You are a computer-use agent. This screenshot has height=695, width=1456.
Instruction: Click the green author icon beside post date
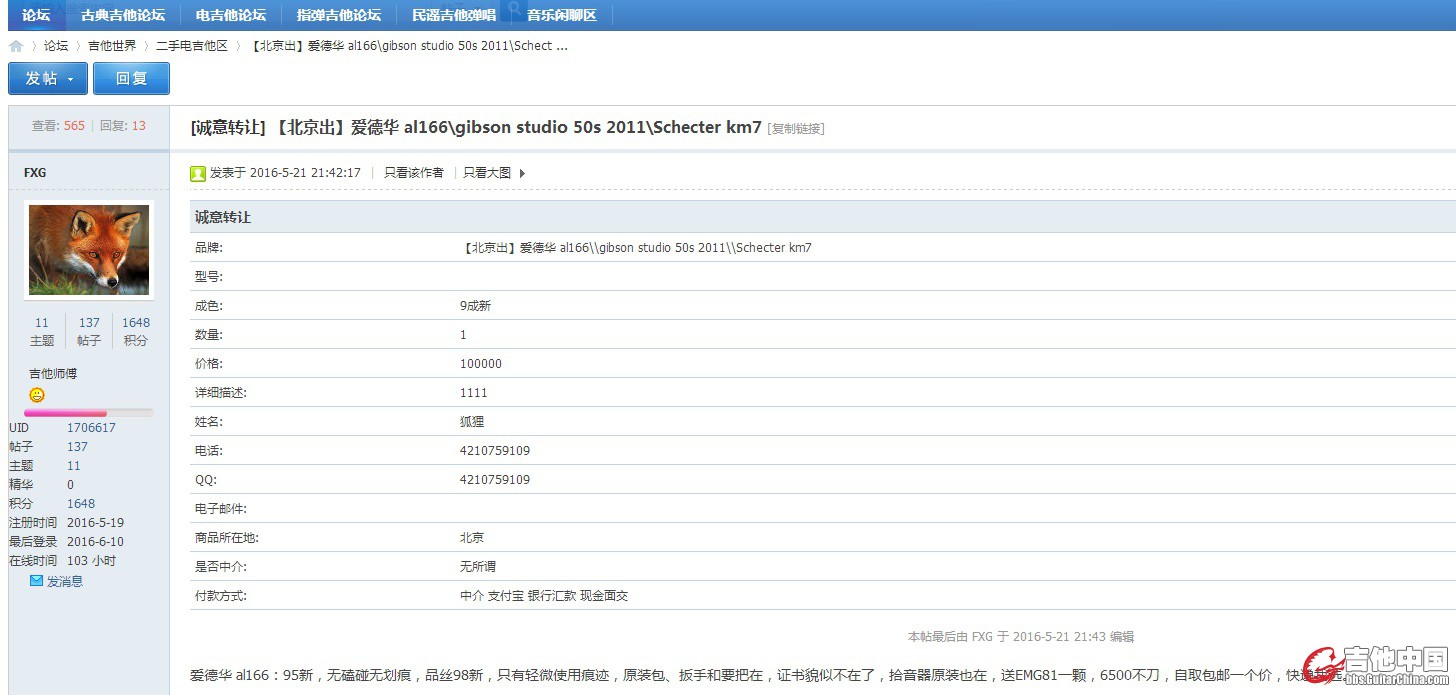click(x=198, y=173)
